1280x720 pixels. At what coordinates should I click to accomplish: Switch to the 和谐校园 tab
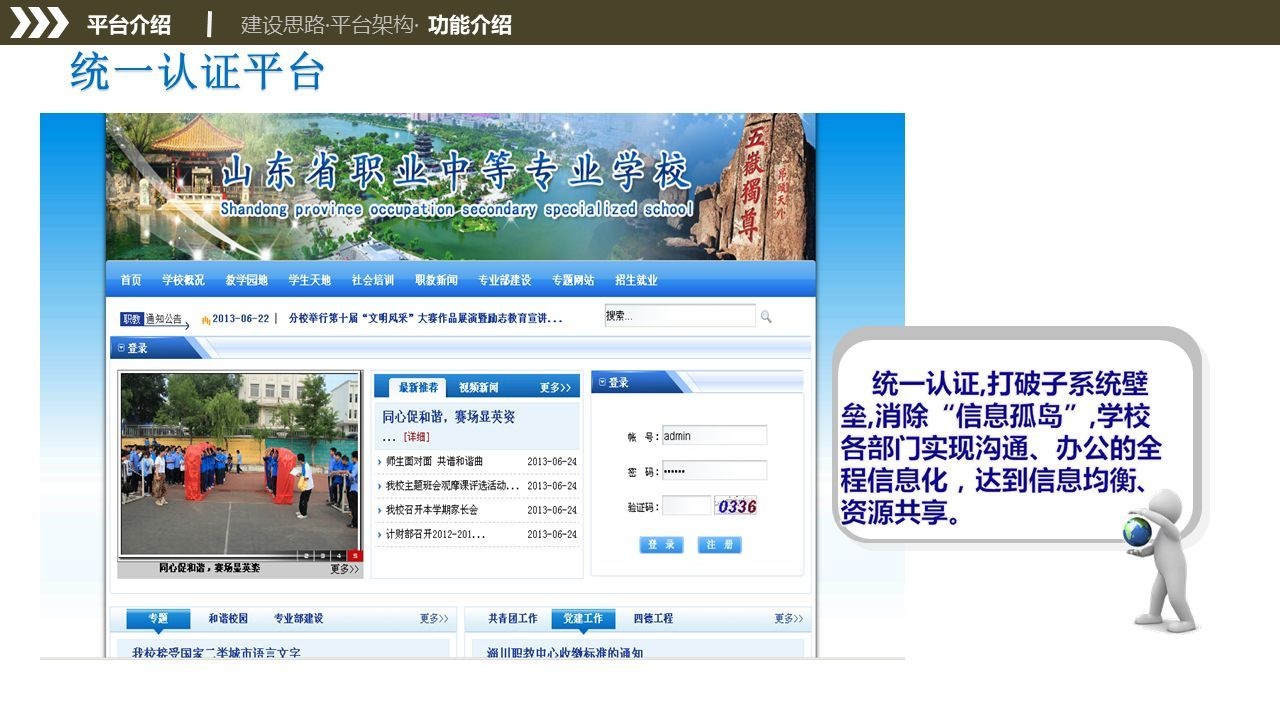tap(228, 619)
